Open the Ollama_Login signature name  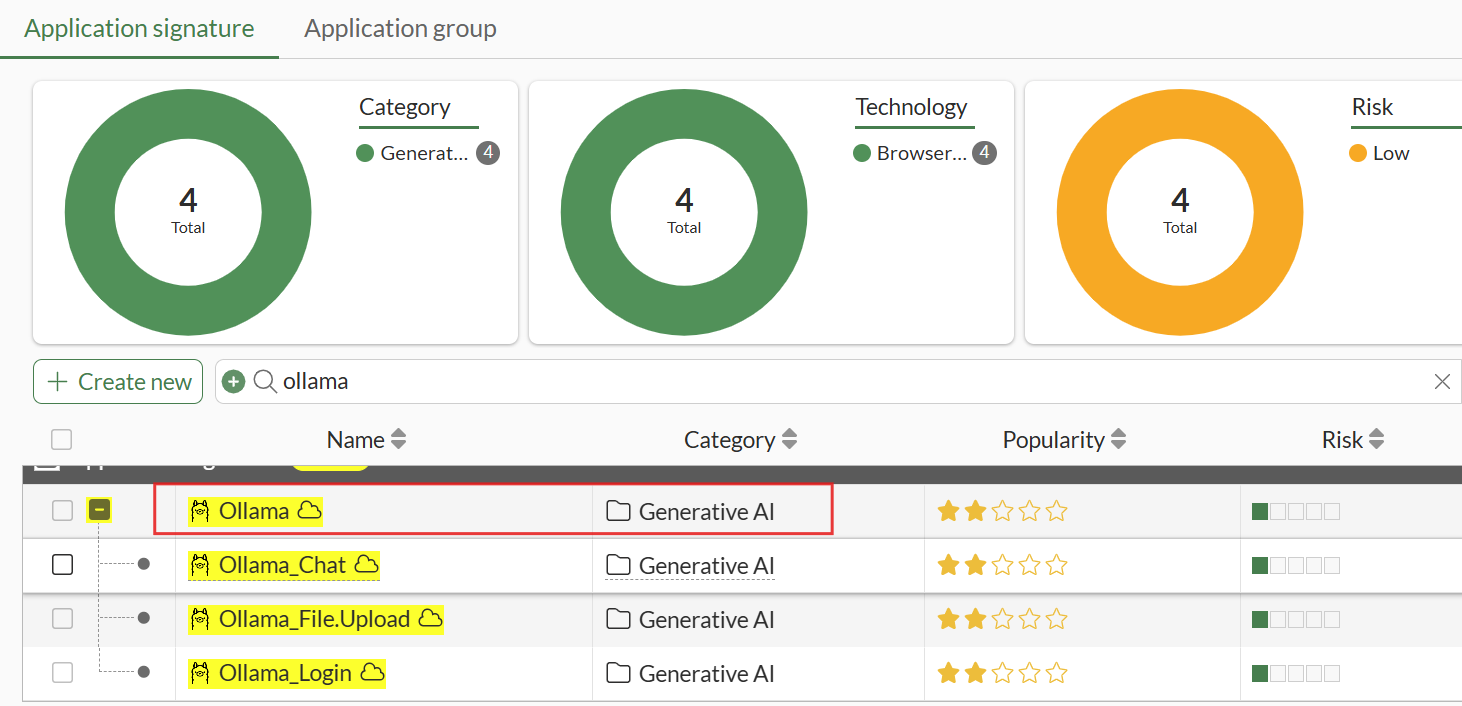(285, 673)
